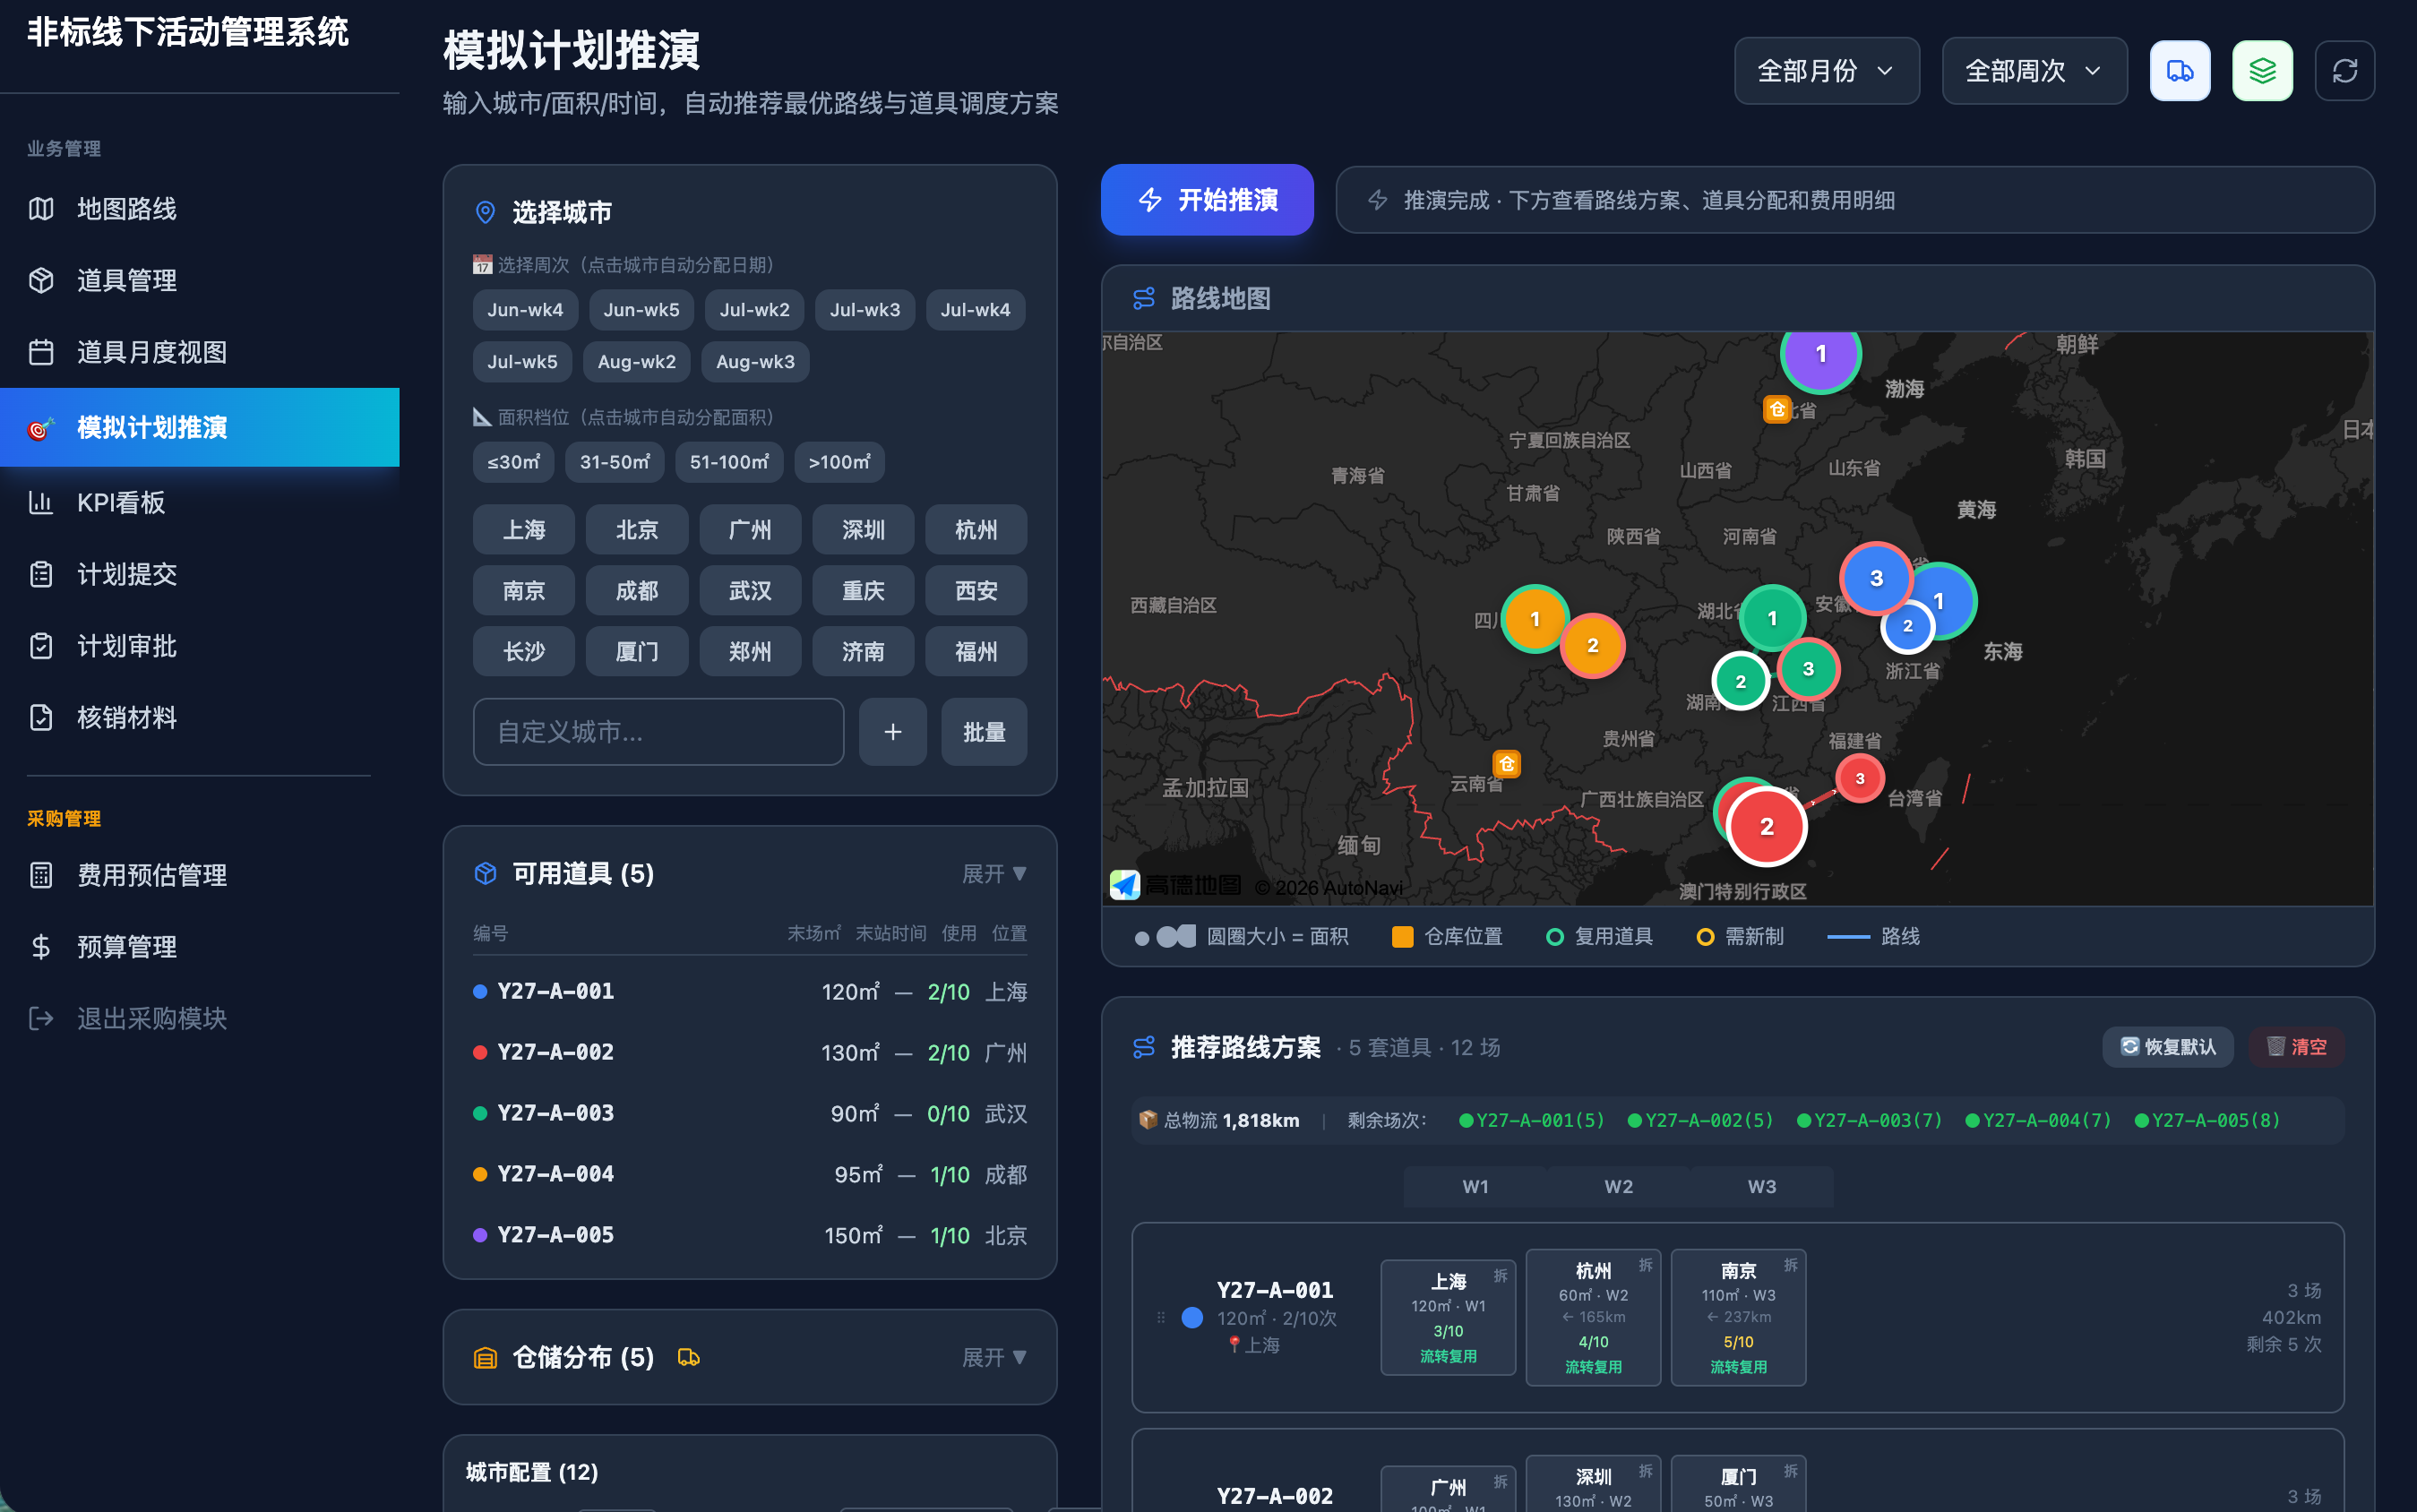Open 核销材料 document icon
Viewport: 2417px width, 1512px height.
(41, 718)
